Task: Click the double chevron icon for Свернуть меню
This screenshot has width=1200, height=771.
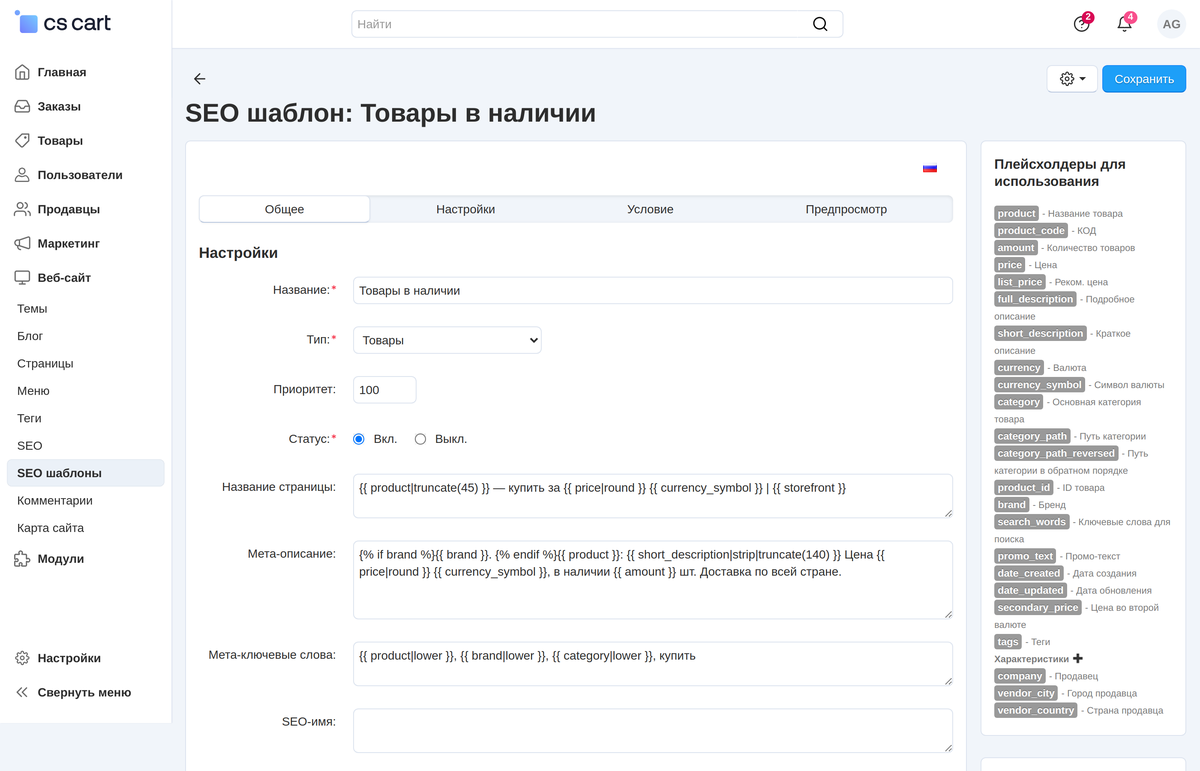Action: coord(22,692)
